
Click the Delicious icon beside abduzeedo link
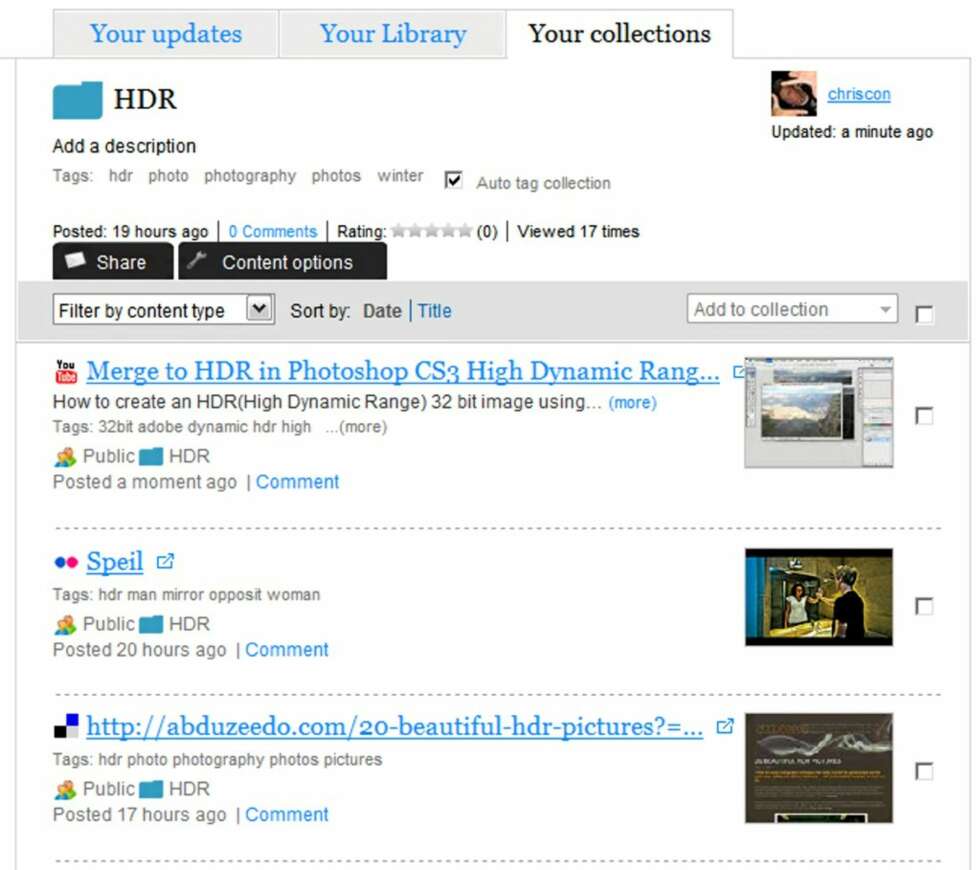(x=66, y=726)
